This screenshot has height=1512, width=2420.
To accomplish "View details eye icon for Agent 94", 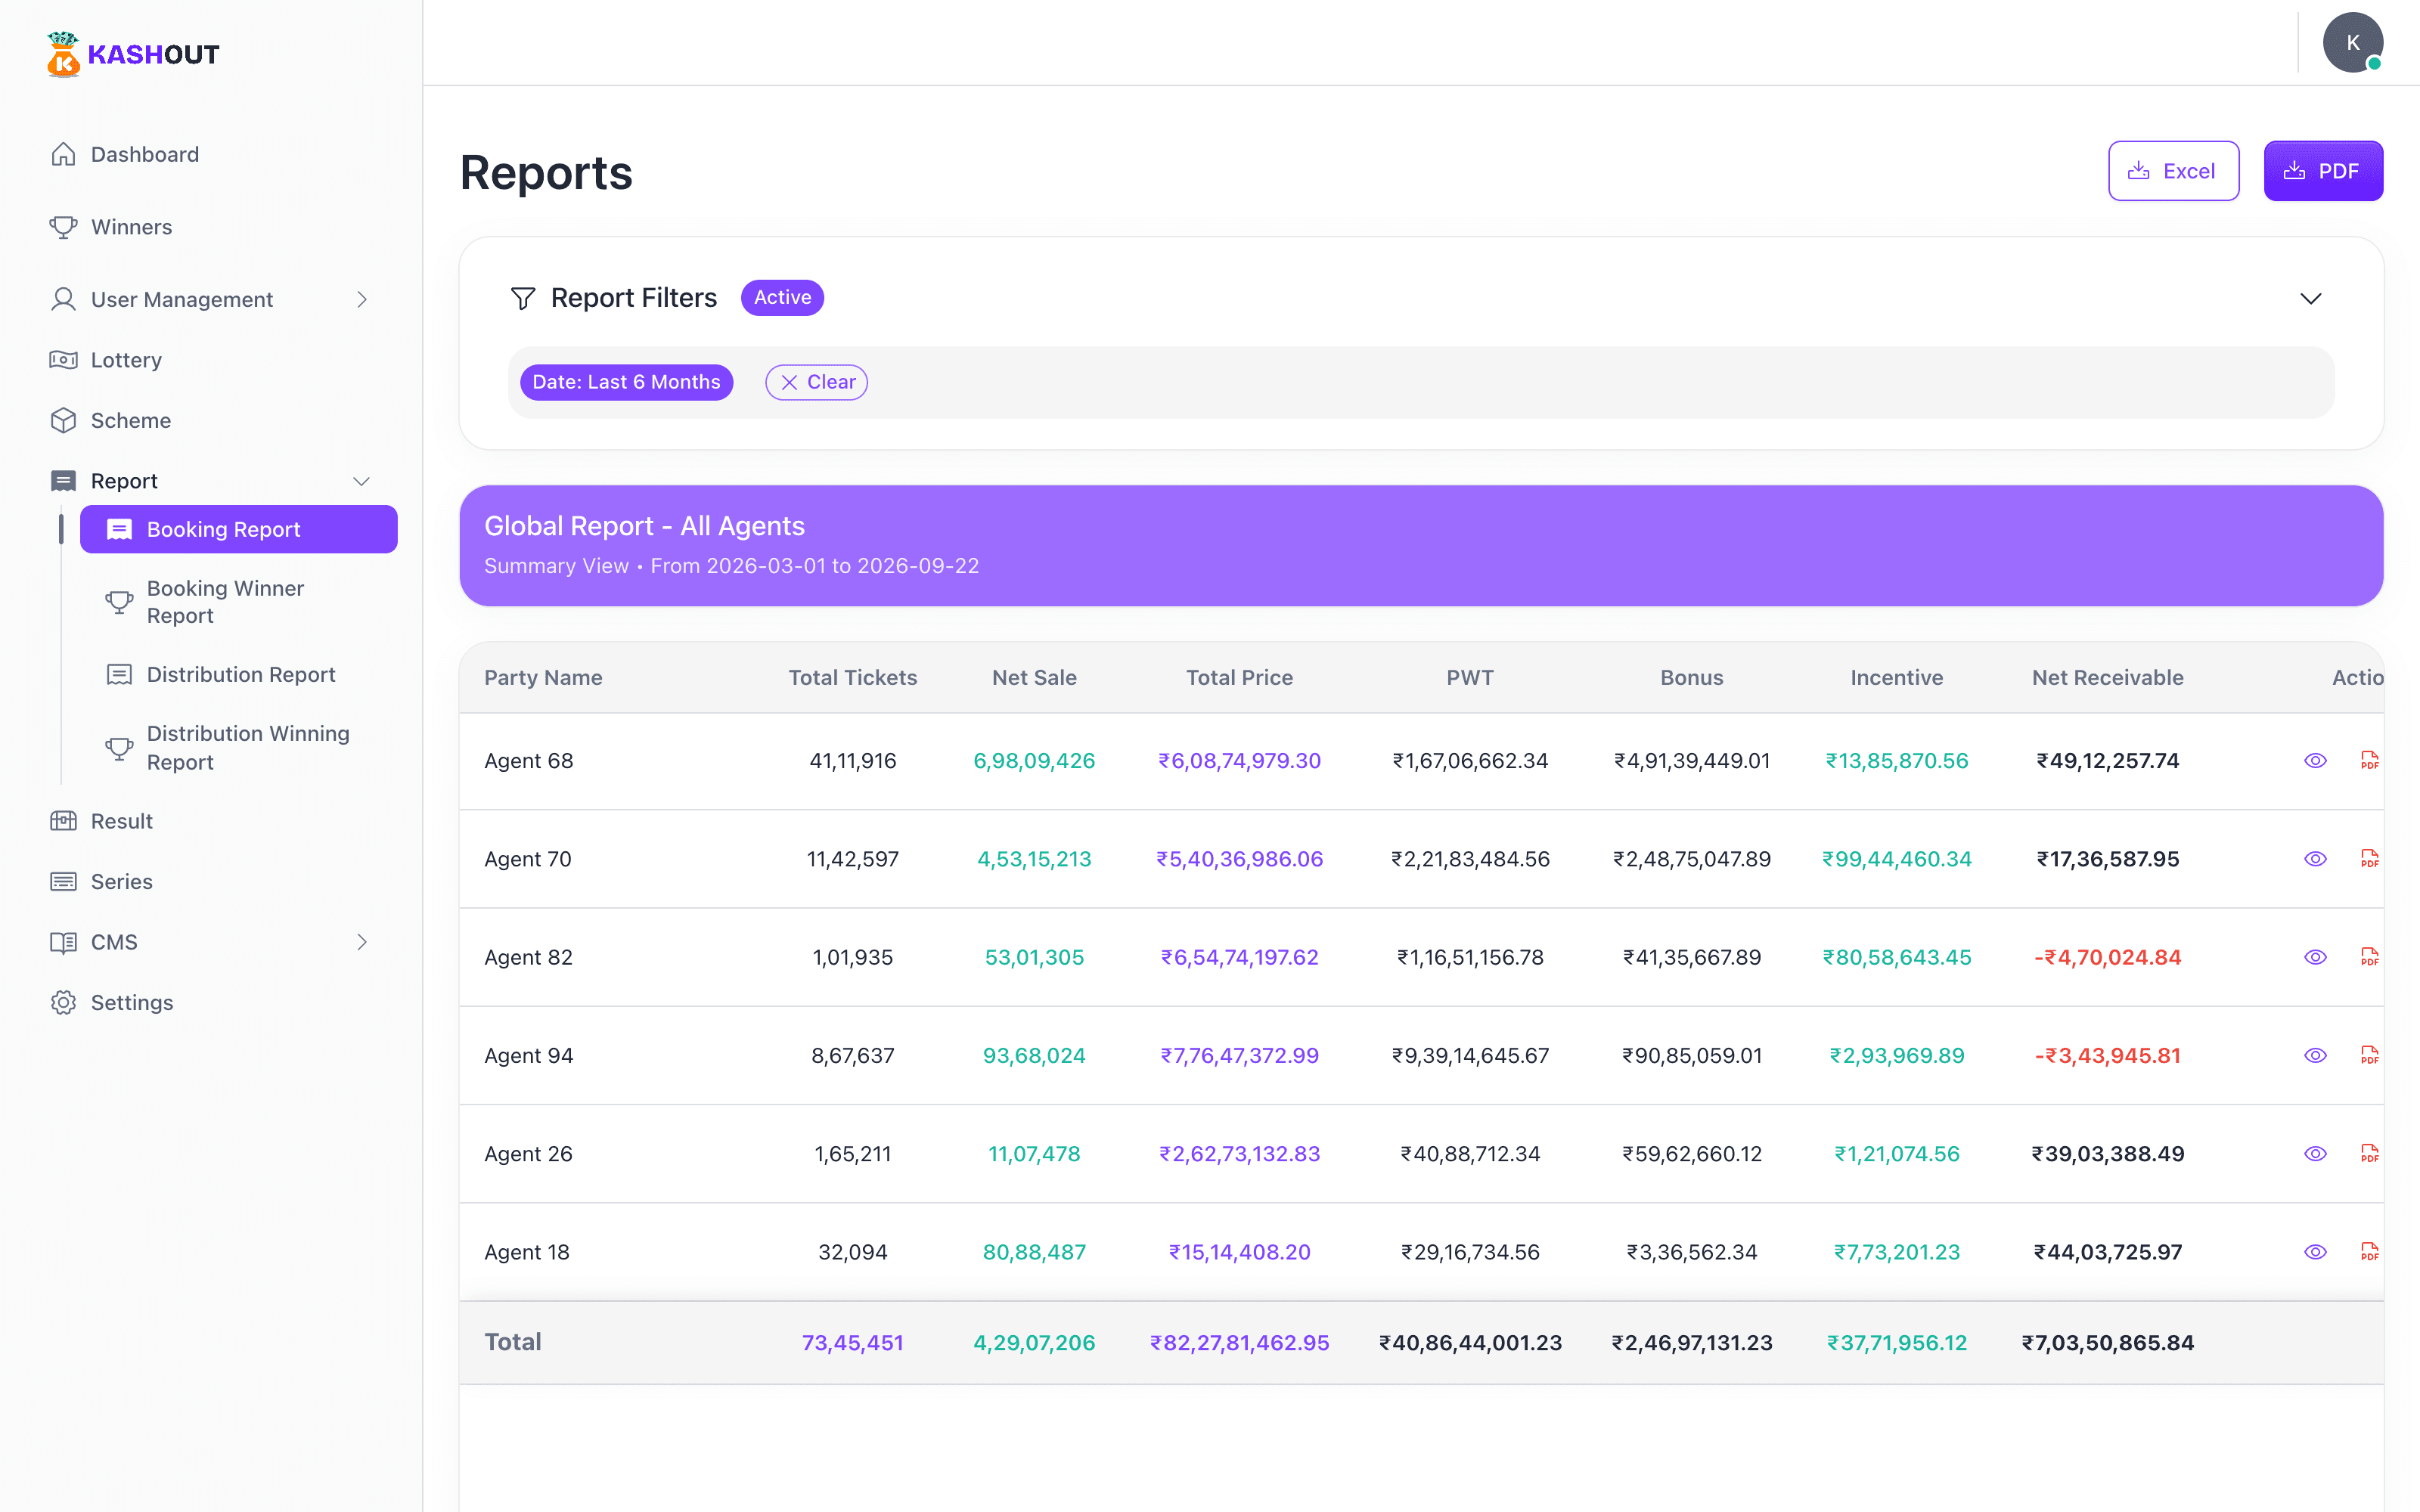I will pos(2315,1055).
